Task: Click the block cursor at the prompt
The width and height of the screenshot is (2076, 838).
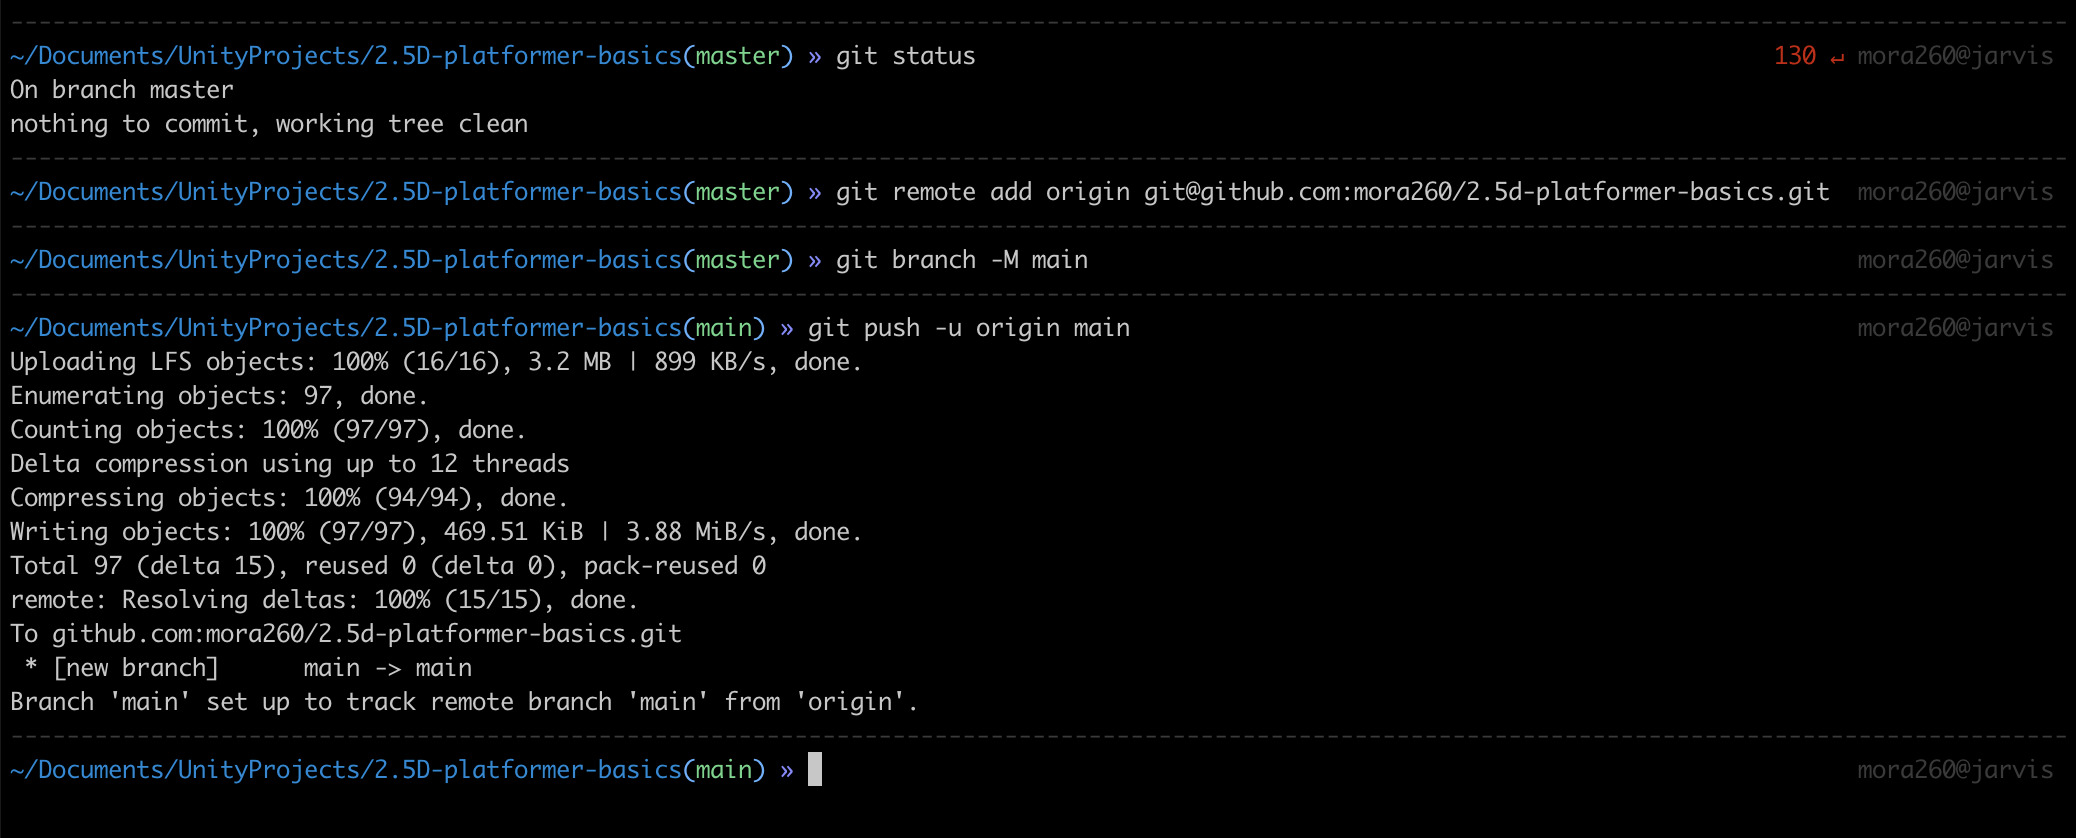Action: pyautogui.click(x=815, y=769)
